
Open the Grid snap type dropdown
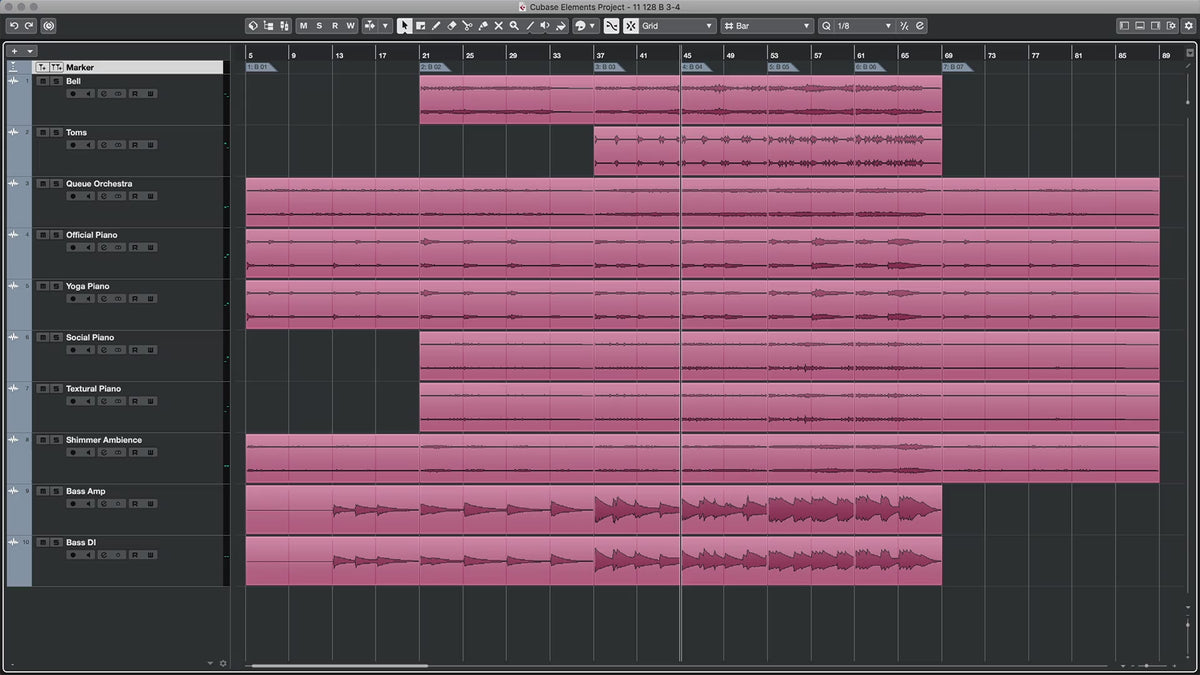point(677,26)
